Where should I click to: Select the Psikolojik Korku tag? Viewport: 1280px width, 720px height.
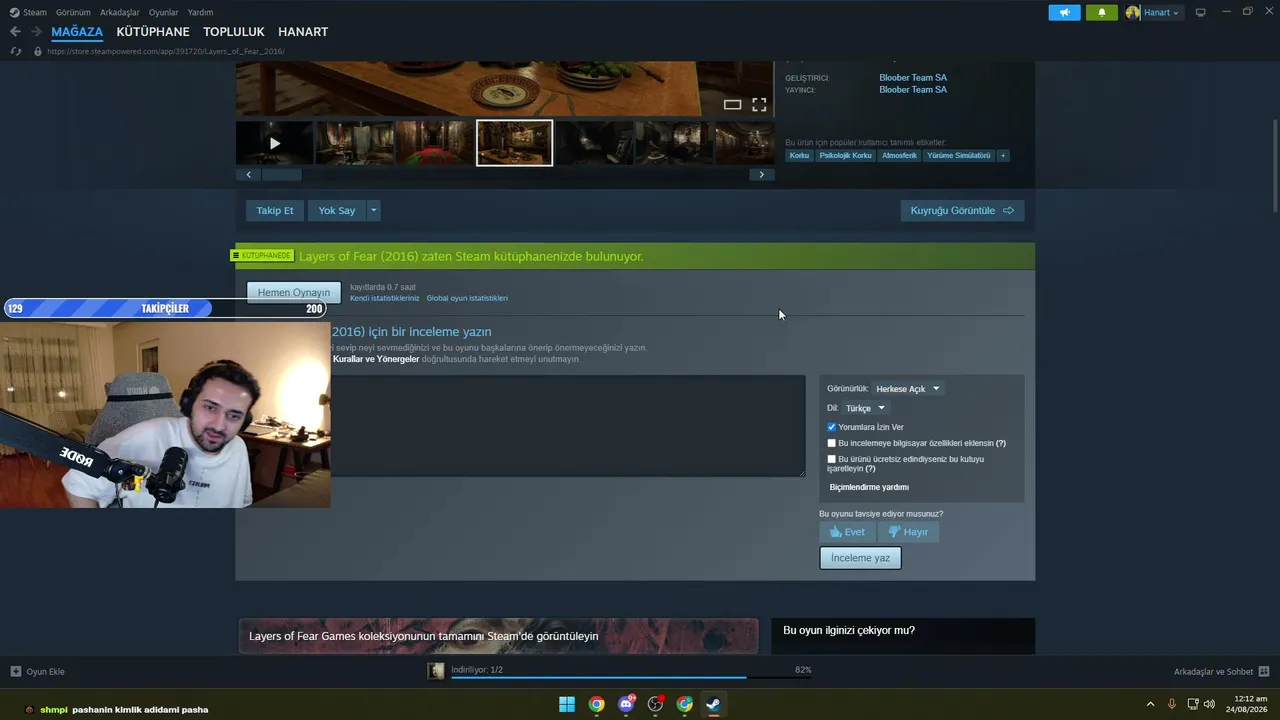coord(846,155)
